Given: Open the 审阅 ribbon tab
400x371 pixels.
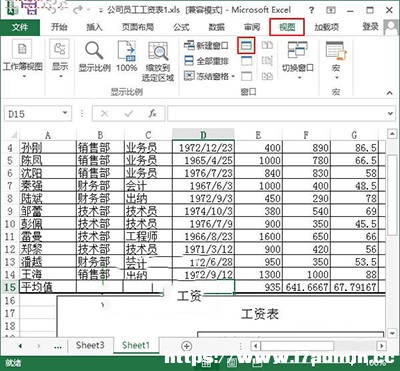Looking at the screenshot, I should pos(252,27).
